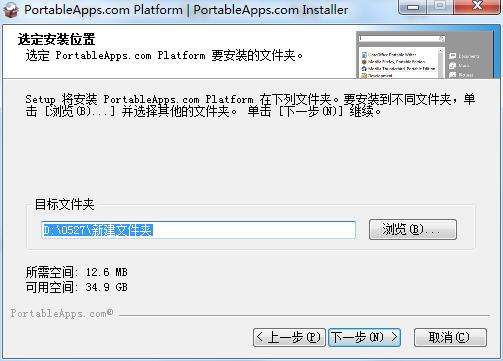
Task: Go back with the 上一步(P) button
Action: tap(289, 337)
